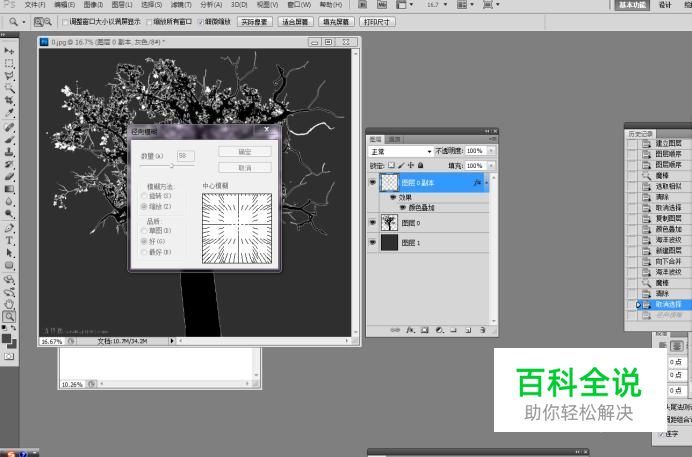Select Spin blur method radio button
Viewport: 692px width, 457px height.
click(144, 196)
